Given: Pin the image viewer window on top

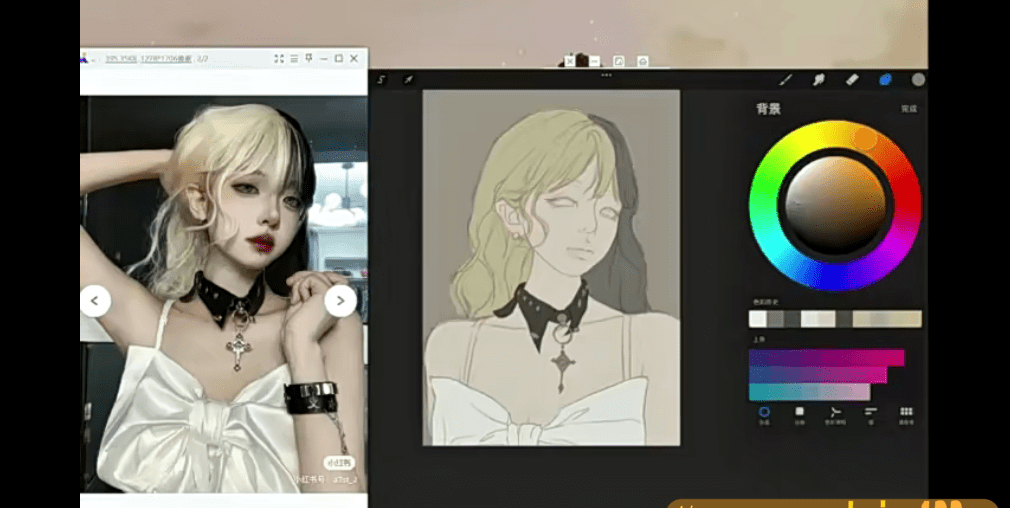Looking at the screenshot, I should click(309, 59).
